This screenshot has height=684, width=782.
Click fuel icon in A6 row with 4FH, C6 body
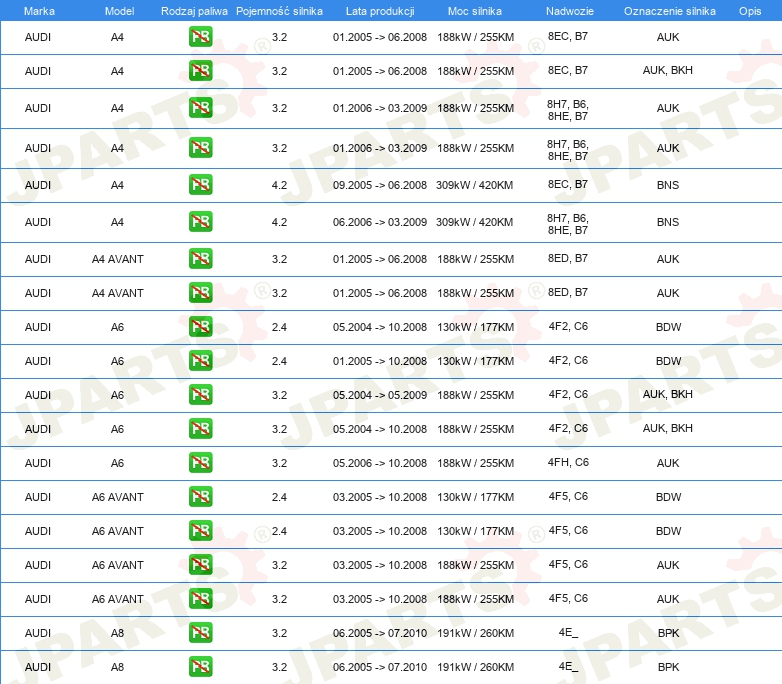tap(200, 462)
